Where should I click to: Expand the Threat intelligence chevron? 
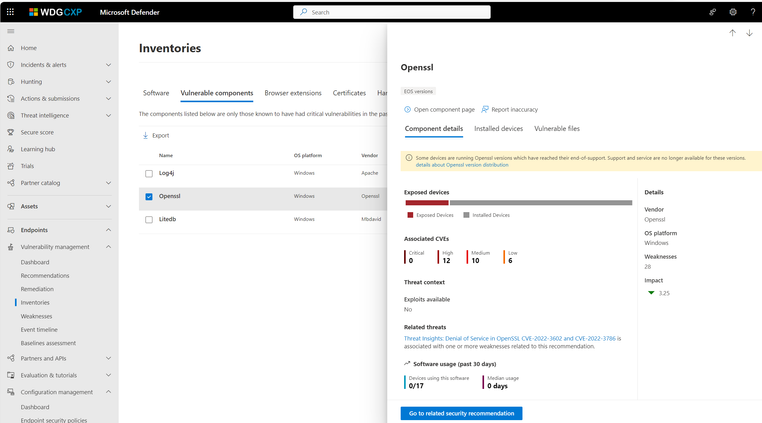(x=108, y=115)
